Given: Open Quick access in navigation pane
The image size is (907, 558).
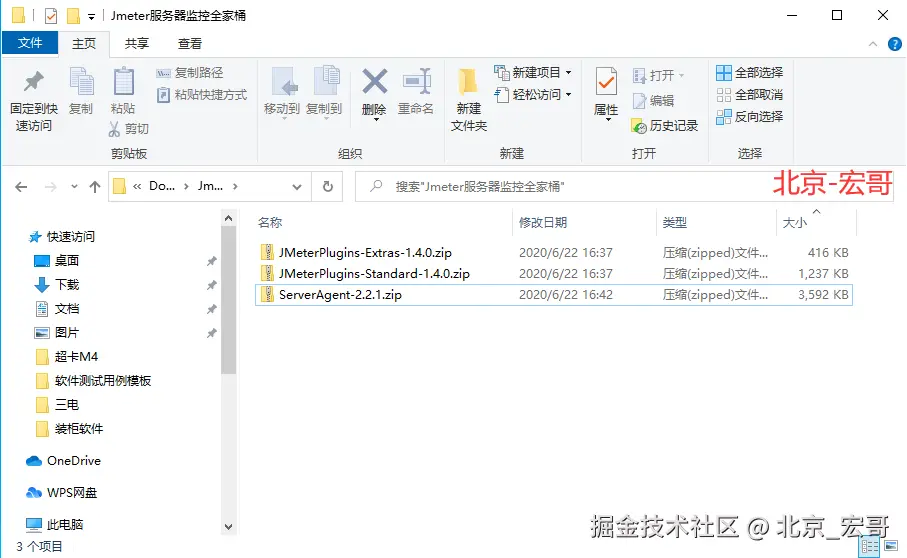Looking at the screenshot, I should [70, 236].
